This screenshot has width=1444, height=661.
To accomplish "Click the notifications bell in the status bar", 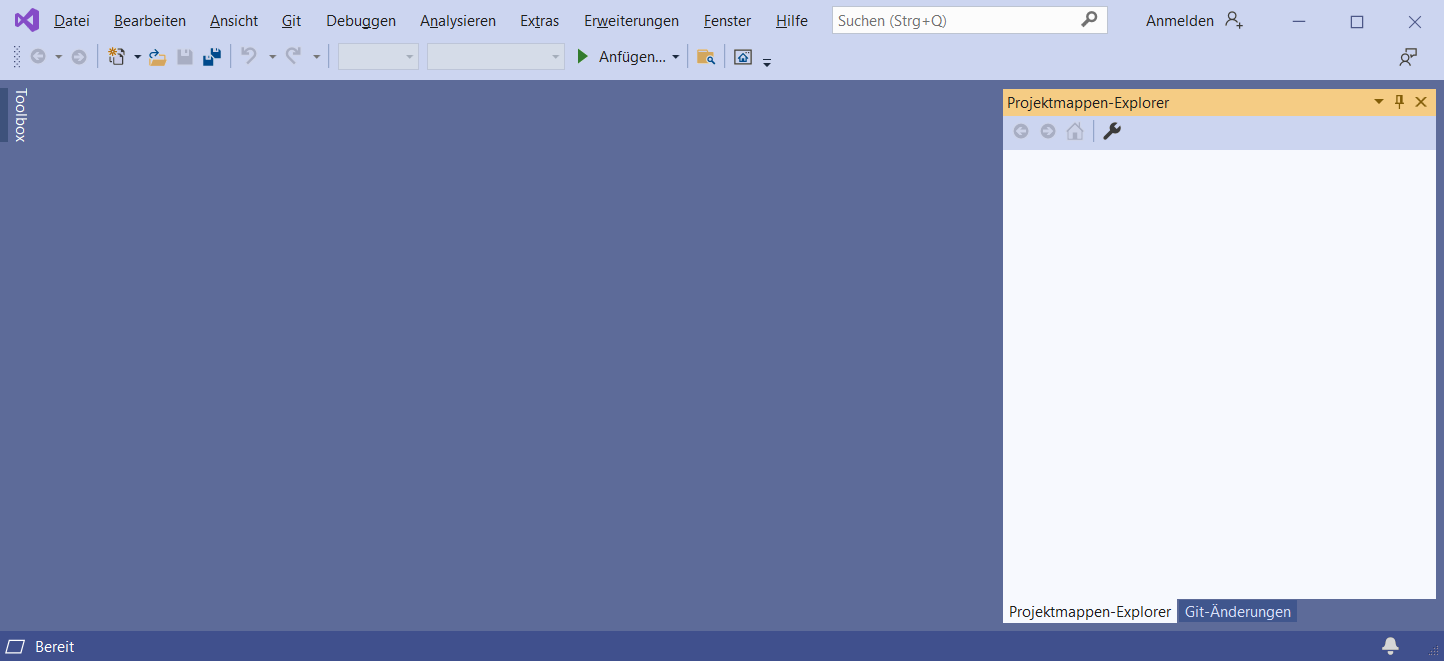I will coord(1390,646).
